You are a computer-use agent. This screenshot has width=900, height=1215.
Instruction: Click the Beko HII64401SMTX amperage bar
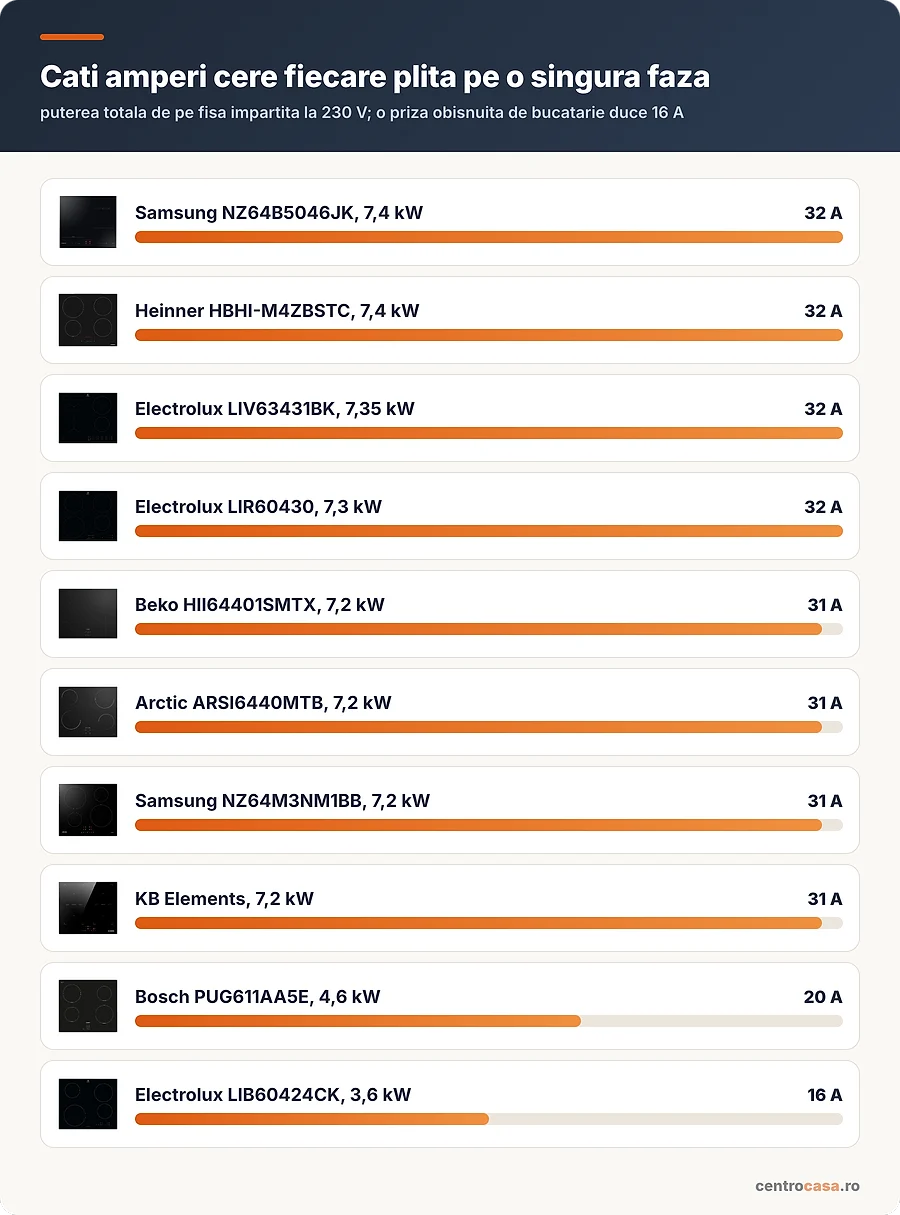[489, 629]
